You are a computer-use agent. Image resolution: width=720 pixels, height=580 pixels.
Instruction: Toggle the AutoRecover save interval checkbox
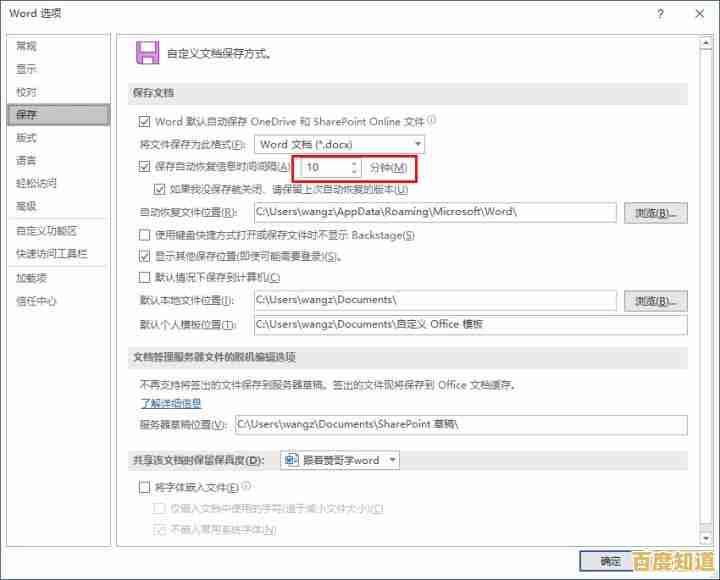[x=144, y=166]
